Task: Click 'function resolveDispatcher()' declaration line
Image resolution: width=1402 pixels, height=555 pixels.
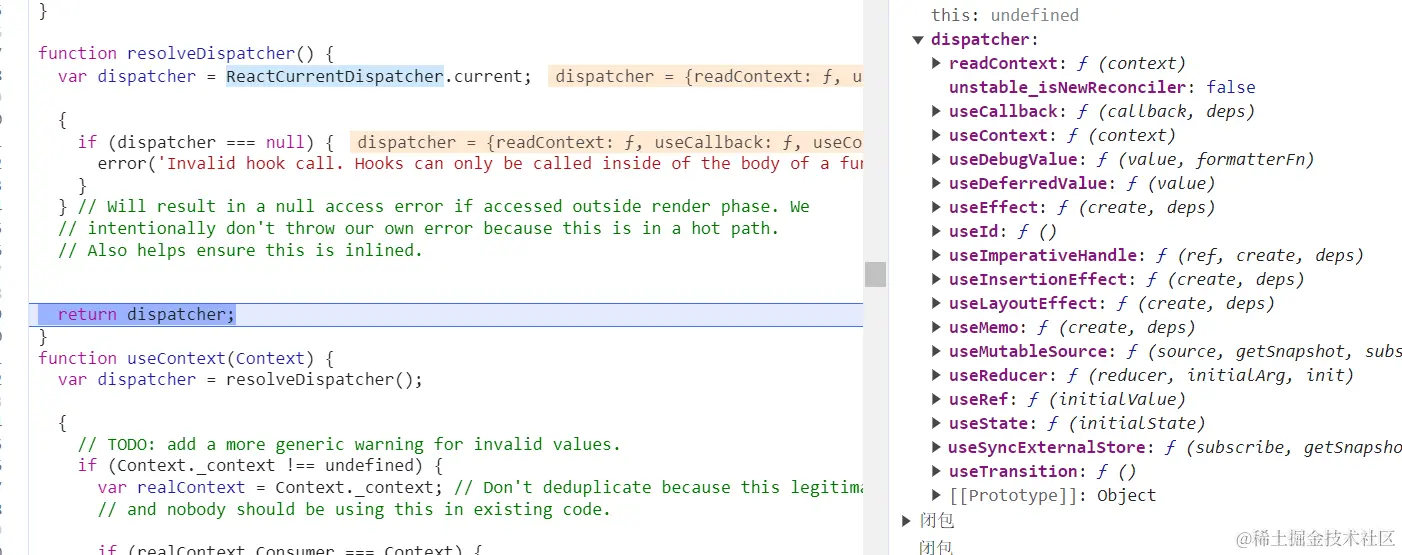Action: (186, 53)
